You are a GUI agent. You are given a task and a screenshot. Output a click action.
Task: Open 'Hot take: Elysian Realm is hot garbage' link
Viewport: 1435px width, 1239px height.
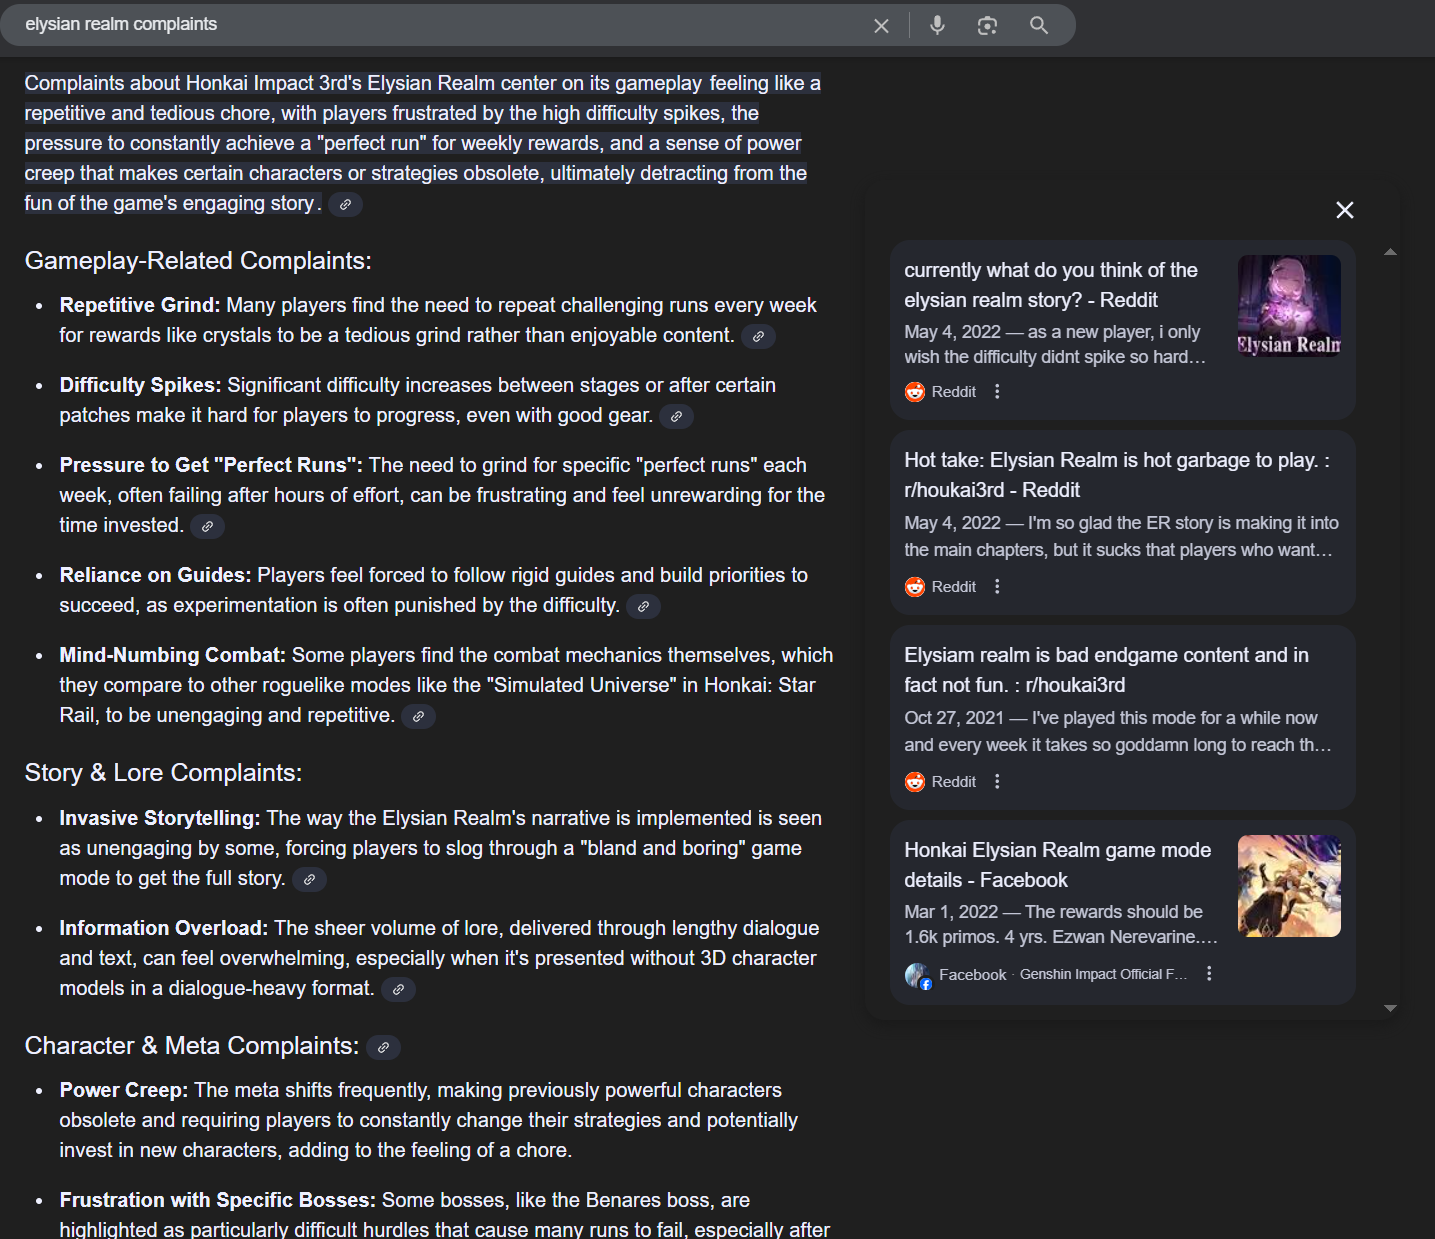coord(1117,475)
